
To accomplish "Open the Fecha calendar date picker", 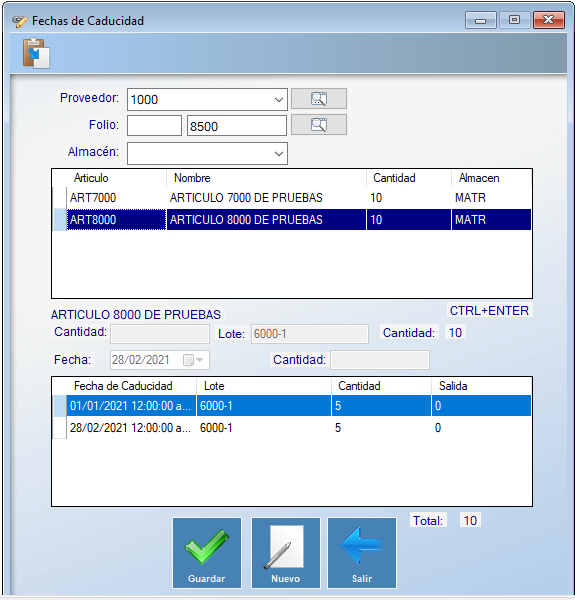I will pyautogui.click(x=194, y=360).
